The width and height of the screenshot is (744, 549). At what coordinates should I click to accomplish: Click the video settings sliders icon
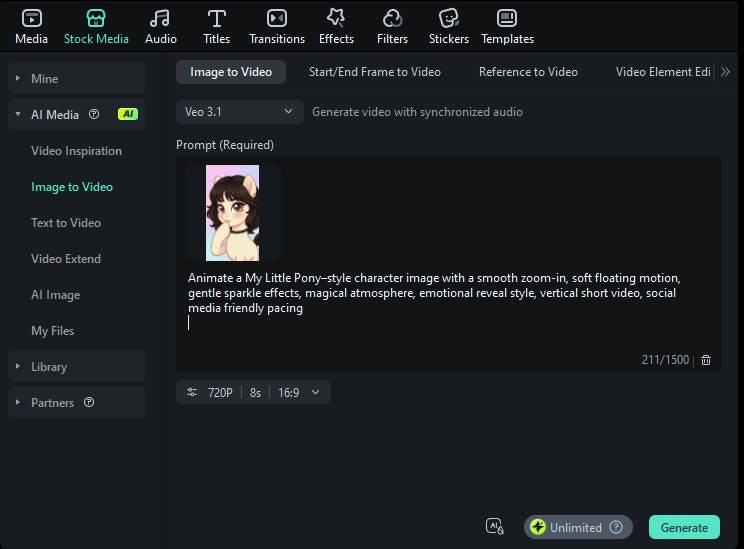[192, 392]
